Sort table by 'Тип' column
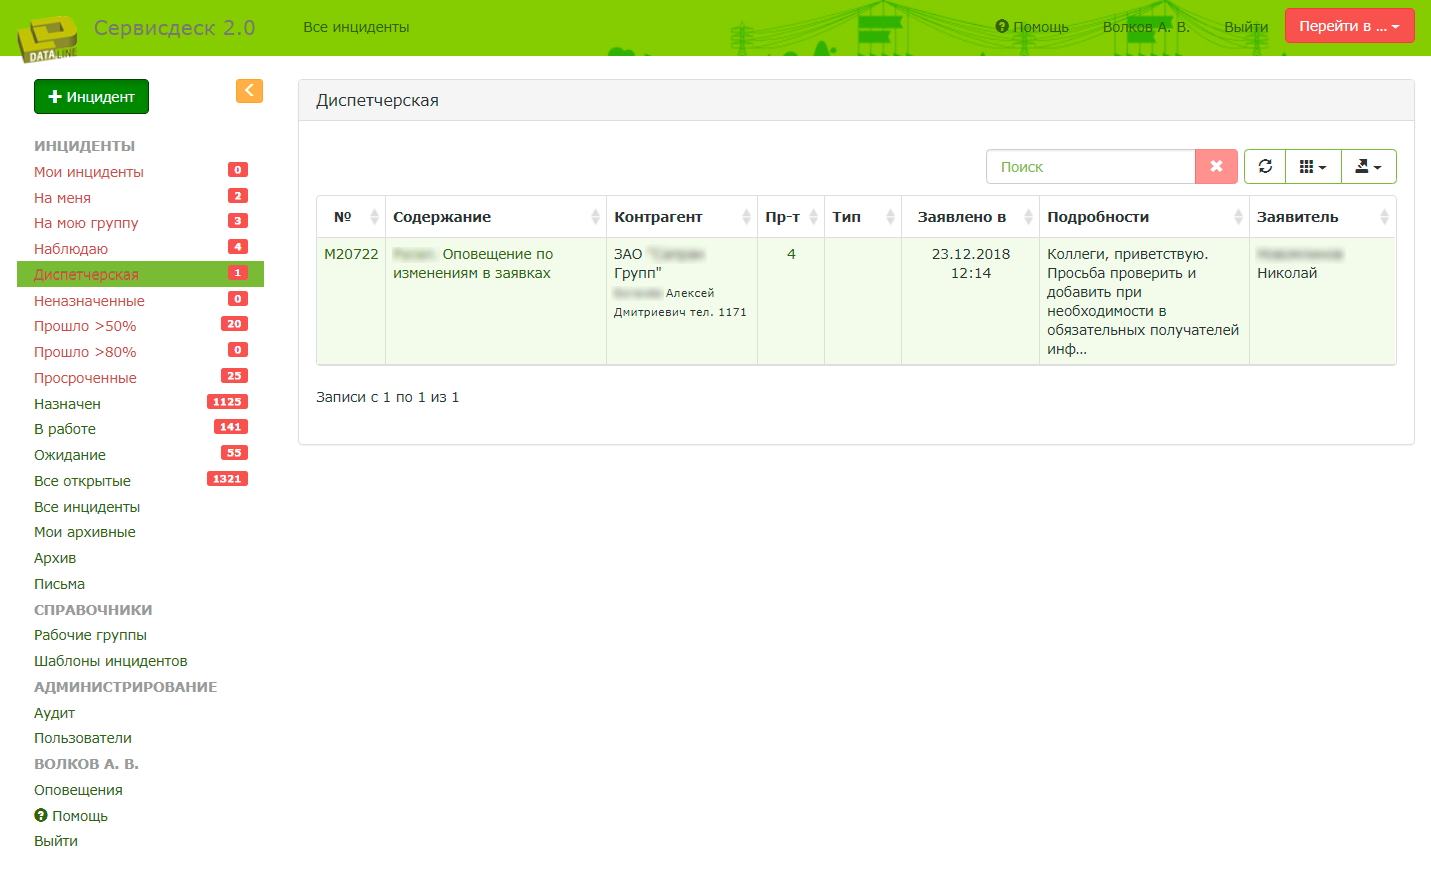The height and width of the screenshot is (886, 1431). pyautogui.click(x=863, y=217)
